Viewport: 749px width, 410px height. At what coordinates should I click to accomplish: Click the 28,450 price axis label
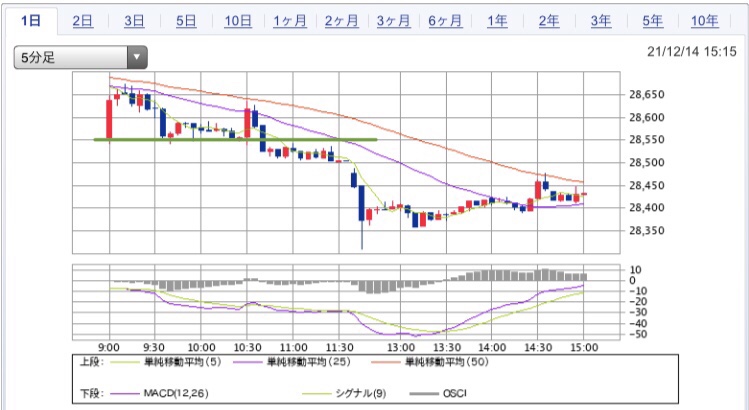(647, 185)
